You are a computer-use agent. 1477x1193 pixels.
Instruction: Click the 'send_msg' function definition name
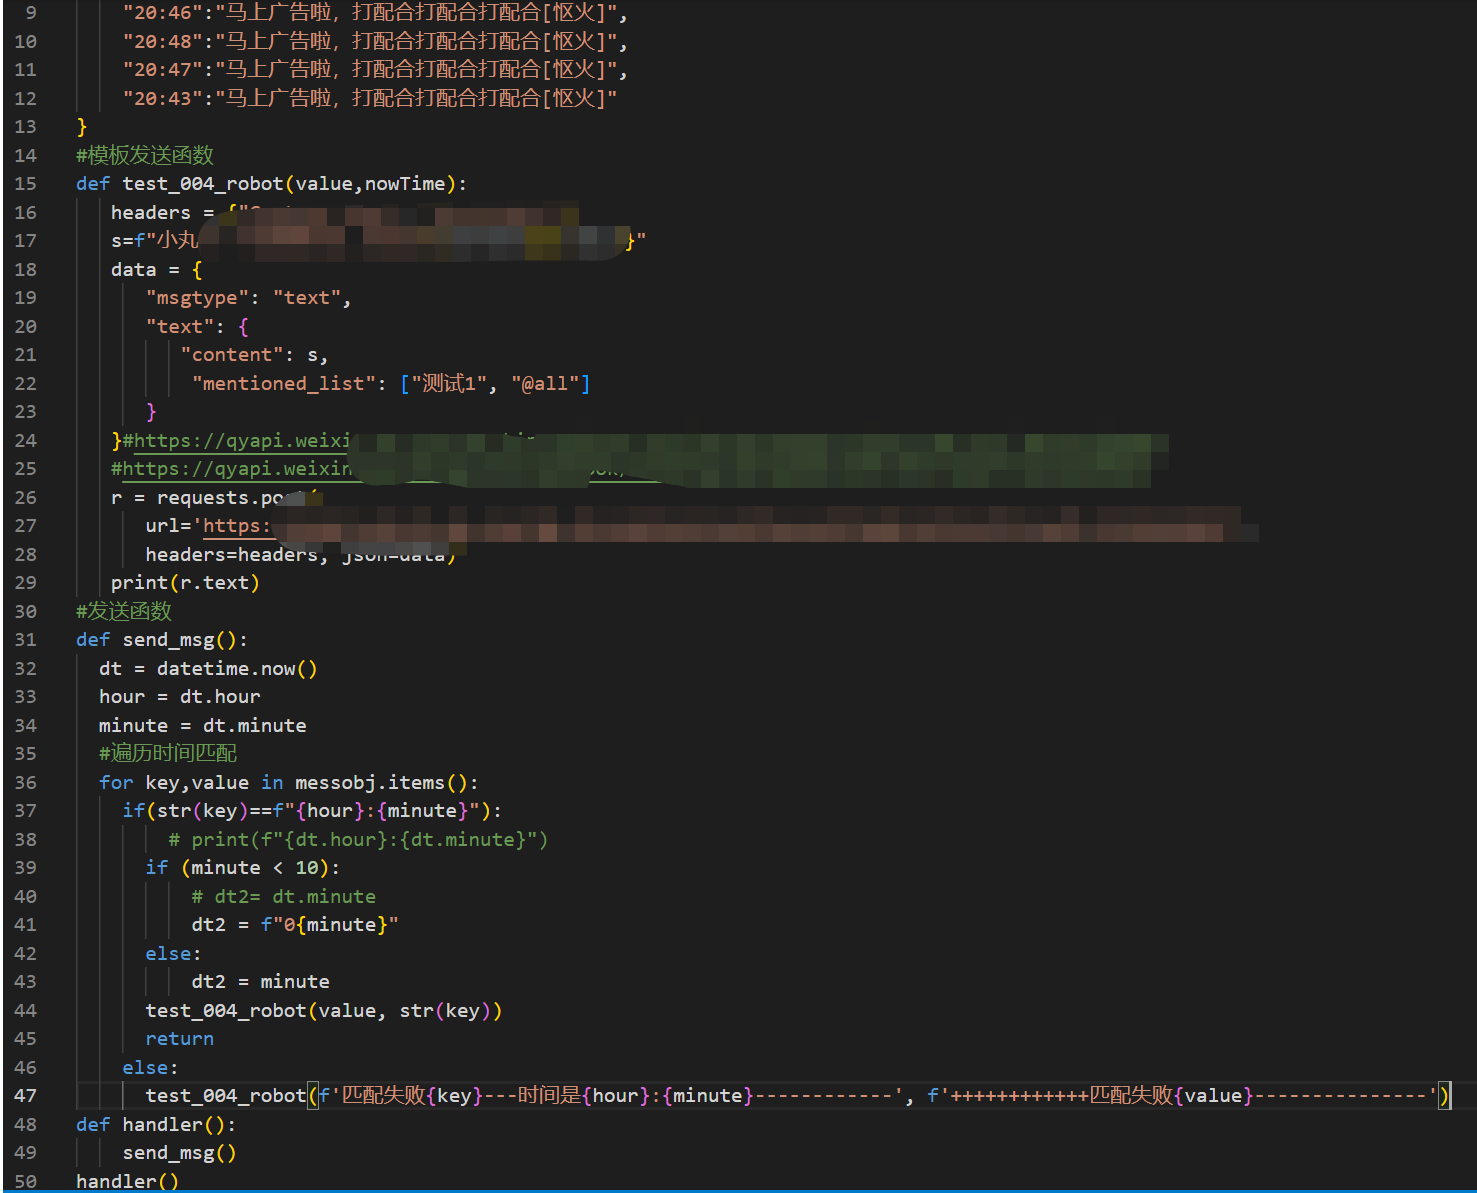168,640
